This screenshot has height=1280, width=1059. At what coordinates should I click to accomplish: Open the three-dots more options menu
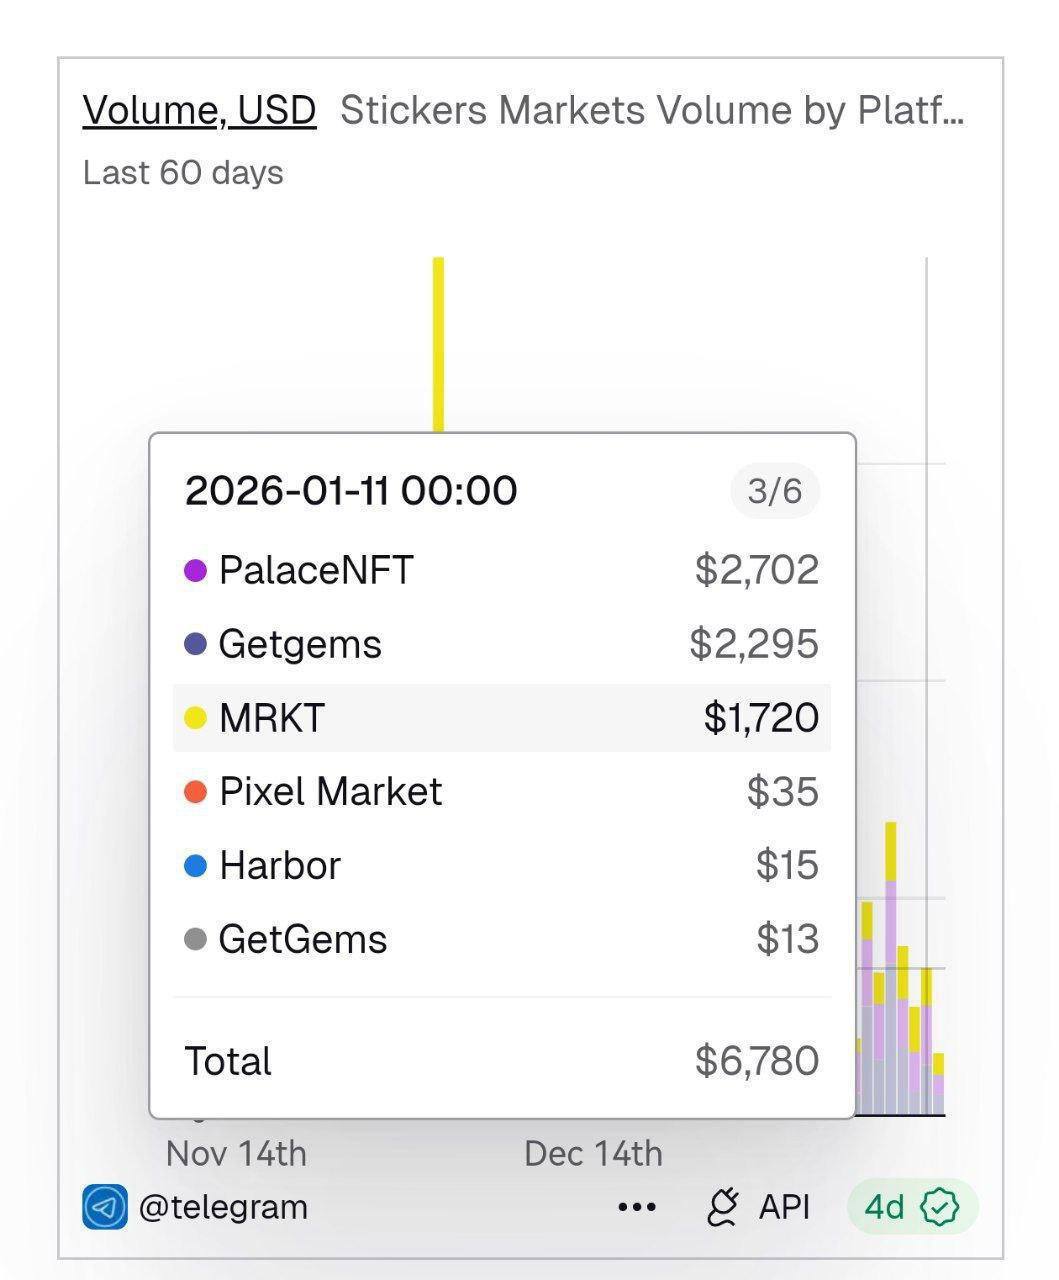(637, 1208)
